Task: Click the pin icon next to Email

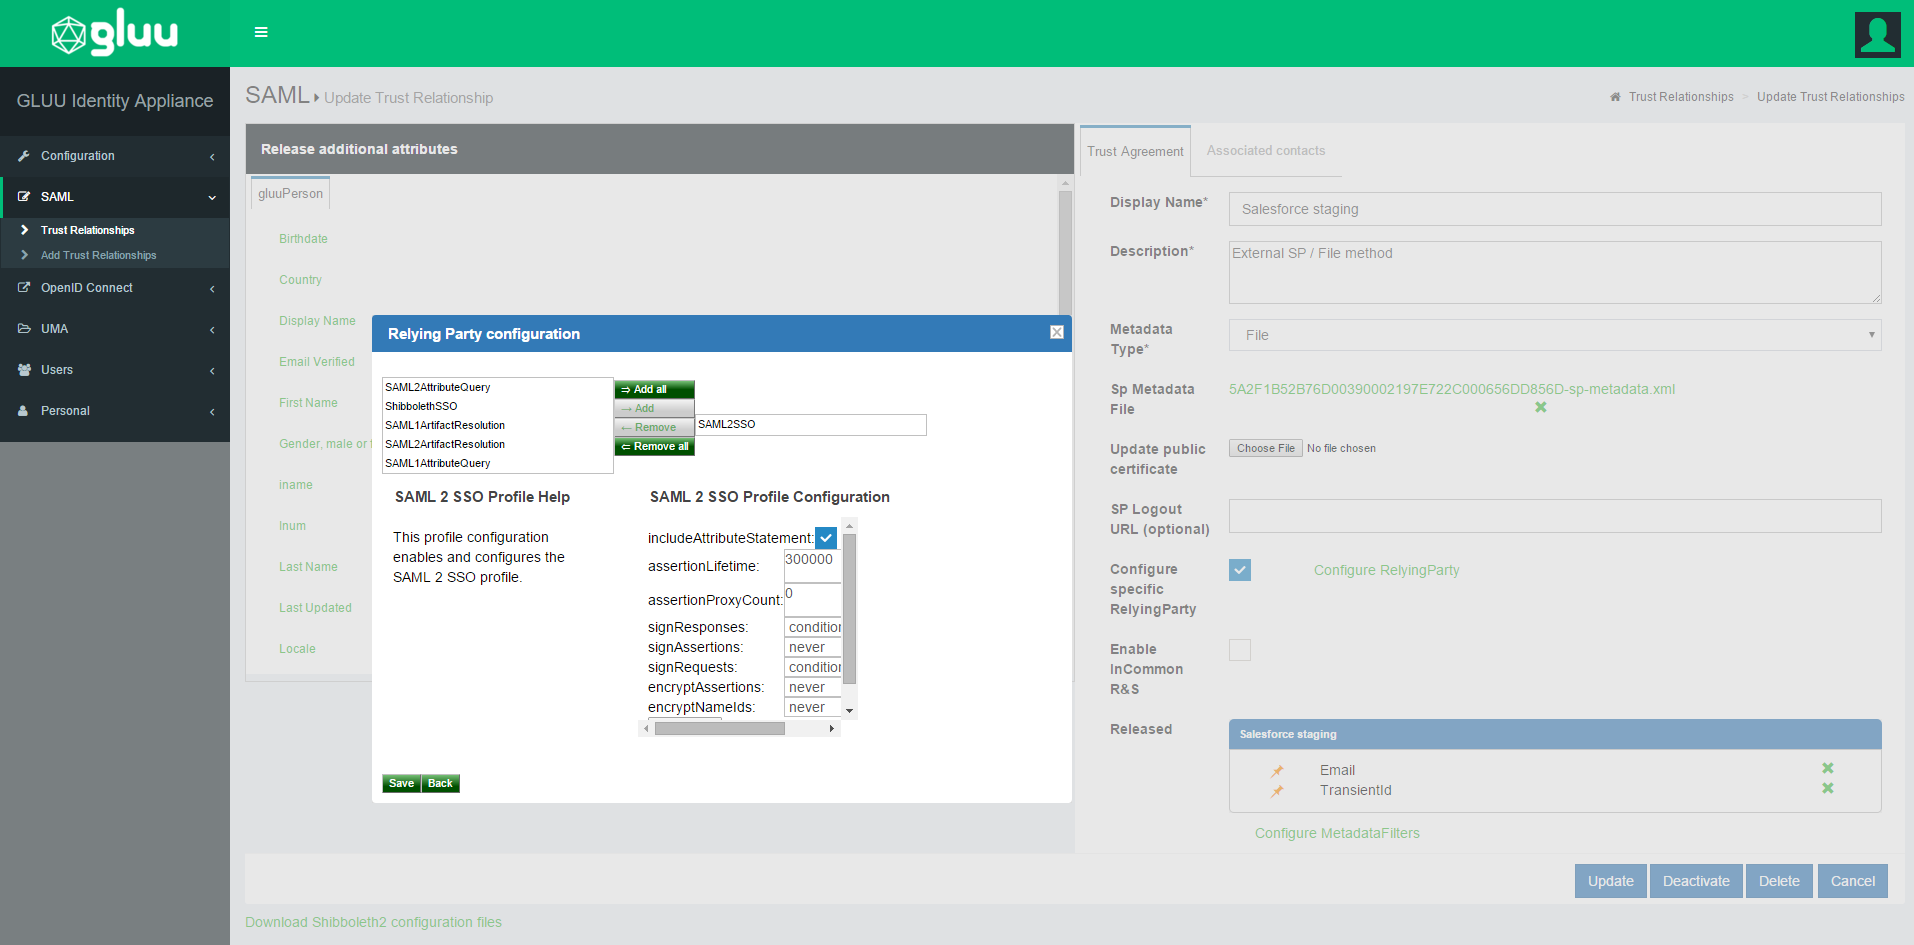Action: point(1277,771)
